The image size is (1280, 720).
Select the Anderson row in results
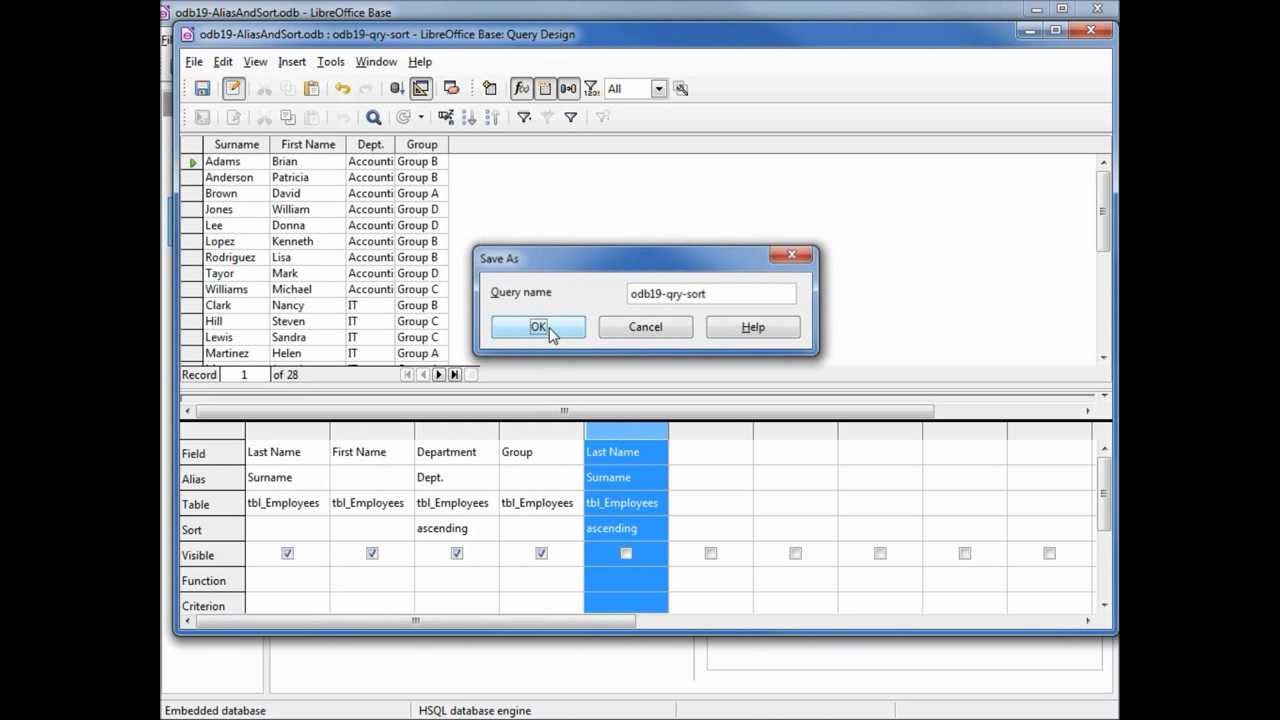tap(315, 177)
